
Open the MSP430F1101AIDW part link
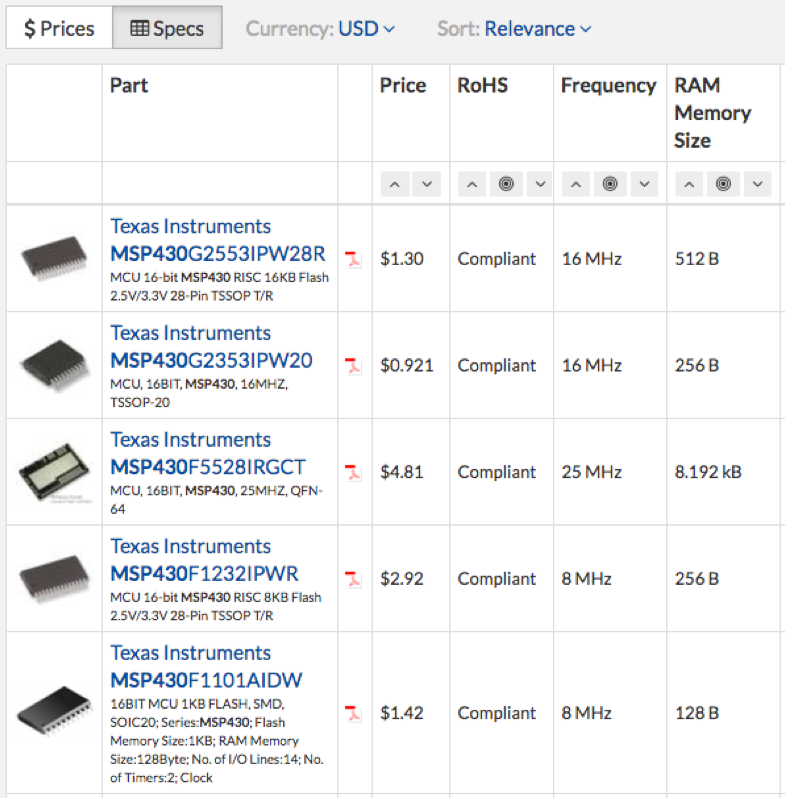click(206, 680)
